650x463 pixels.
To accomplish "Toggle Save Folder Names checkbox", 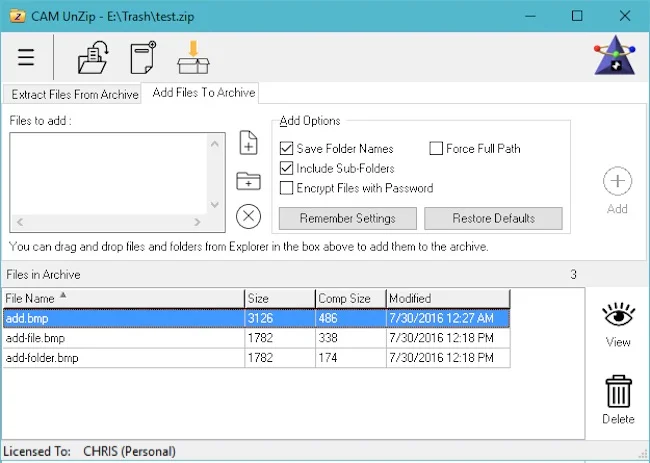I will click(x=286, y=148).
